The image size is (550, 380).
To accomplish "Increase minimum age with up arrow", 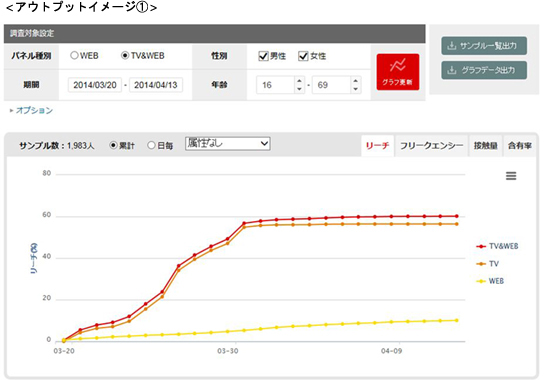I will coord(299,81).
